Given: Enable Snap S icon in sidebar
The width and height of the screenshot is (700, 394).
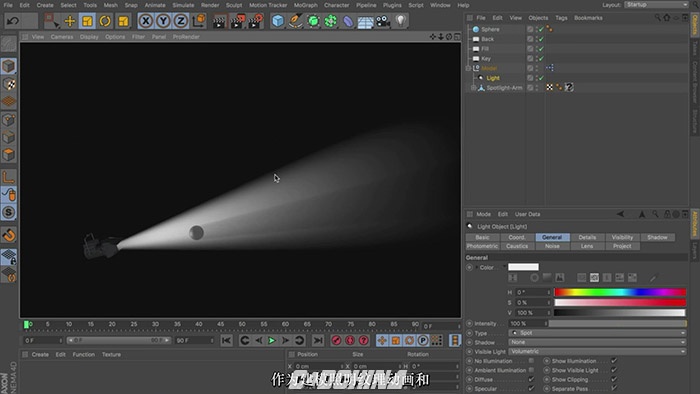Looking at the screenshot, I should (x=8, y=212).
